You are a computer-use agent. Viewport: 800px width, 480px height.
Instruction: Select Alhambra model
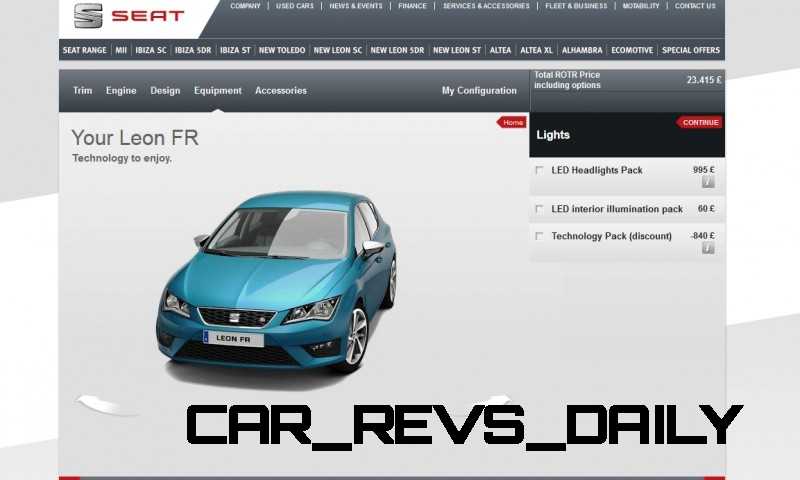(x=582, y=50)
